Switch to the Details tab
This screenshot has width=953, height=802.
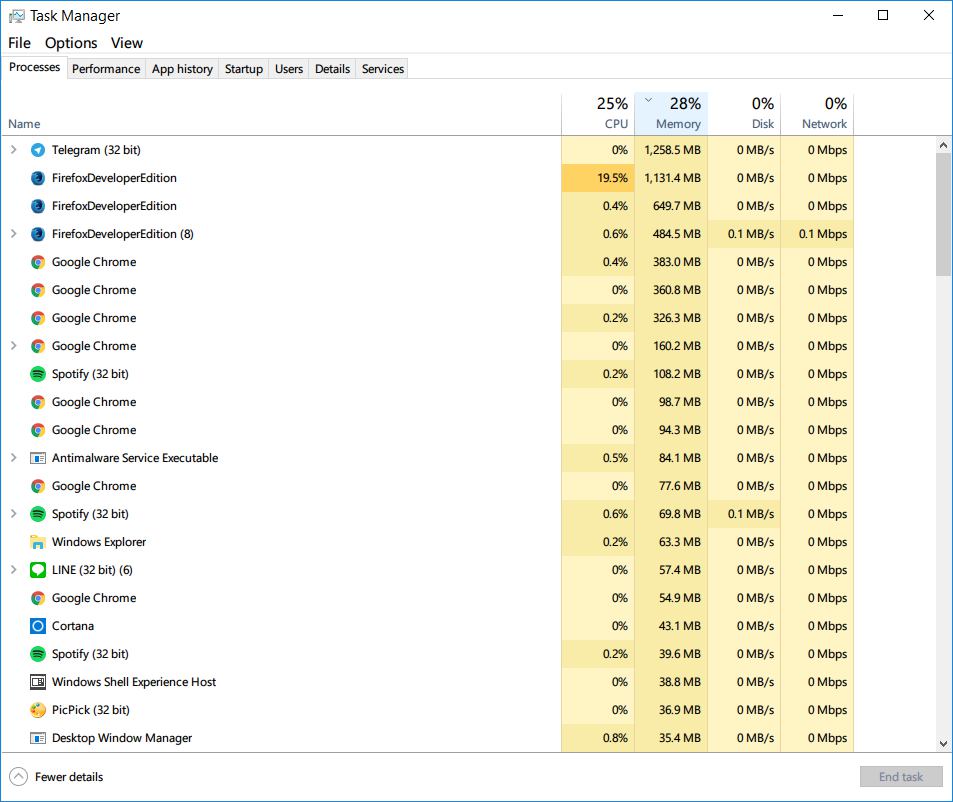[x=332, y=69]
